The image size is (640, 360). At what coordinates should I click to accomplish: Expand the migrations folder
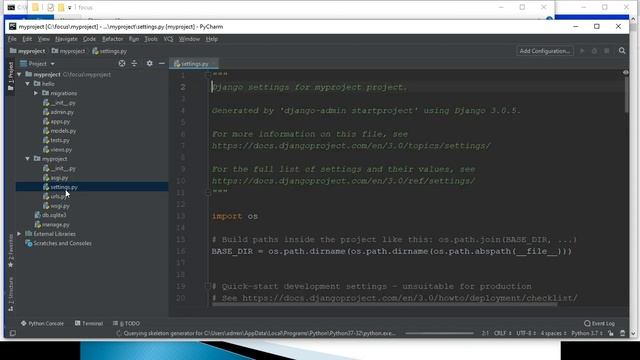point(36,93)
